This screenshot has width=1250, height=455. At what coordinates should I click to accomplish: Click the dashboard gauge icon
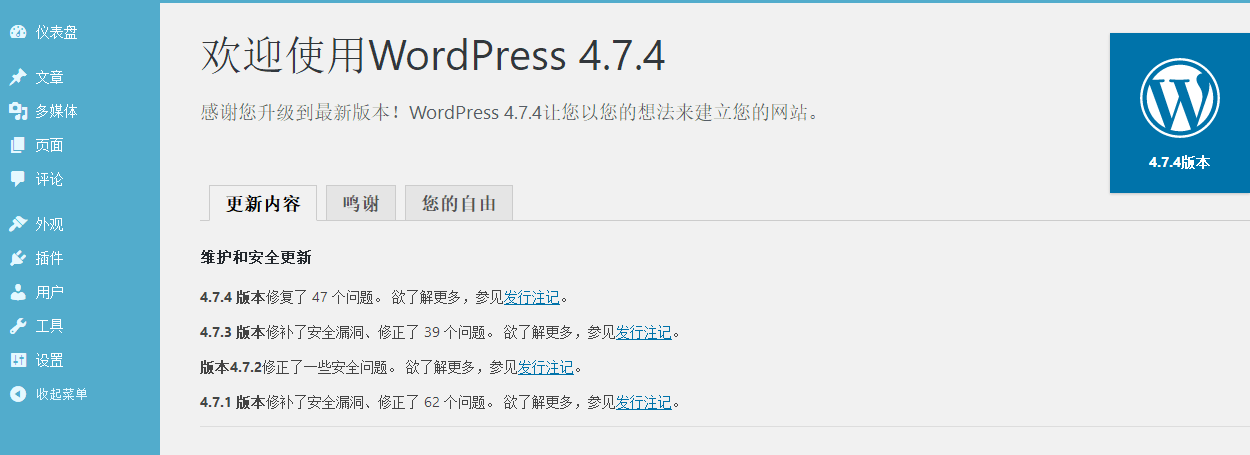pyautogui.click(x=17, y=32)
